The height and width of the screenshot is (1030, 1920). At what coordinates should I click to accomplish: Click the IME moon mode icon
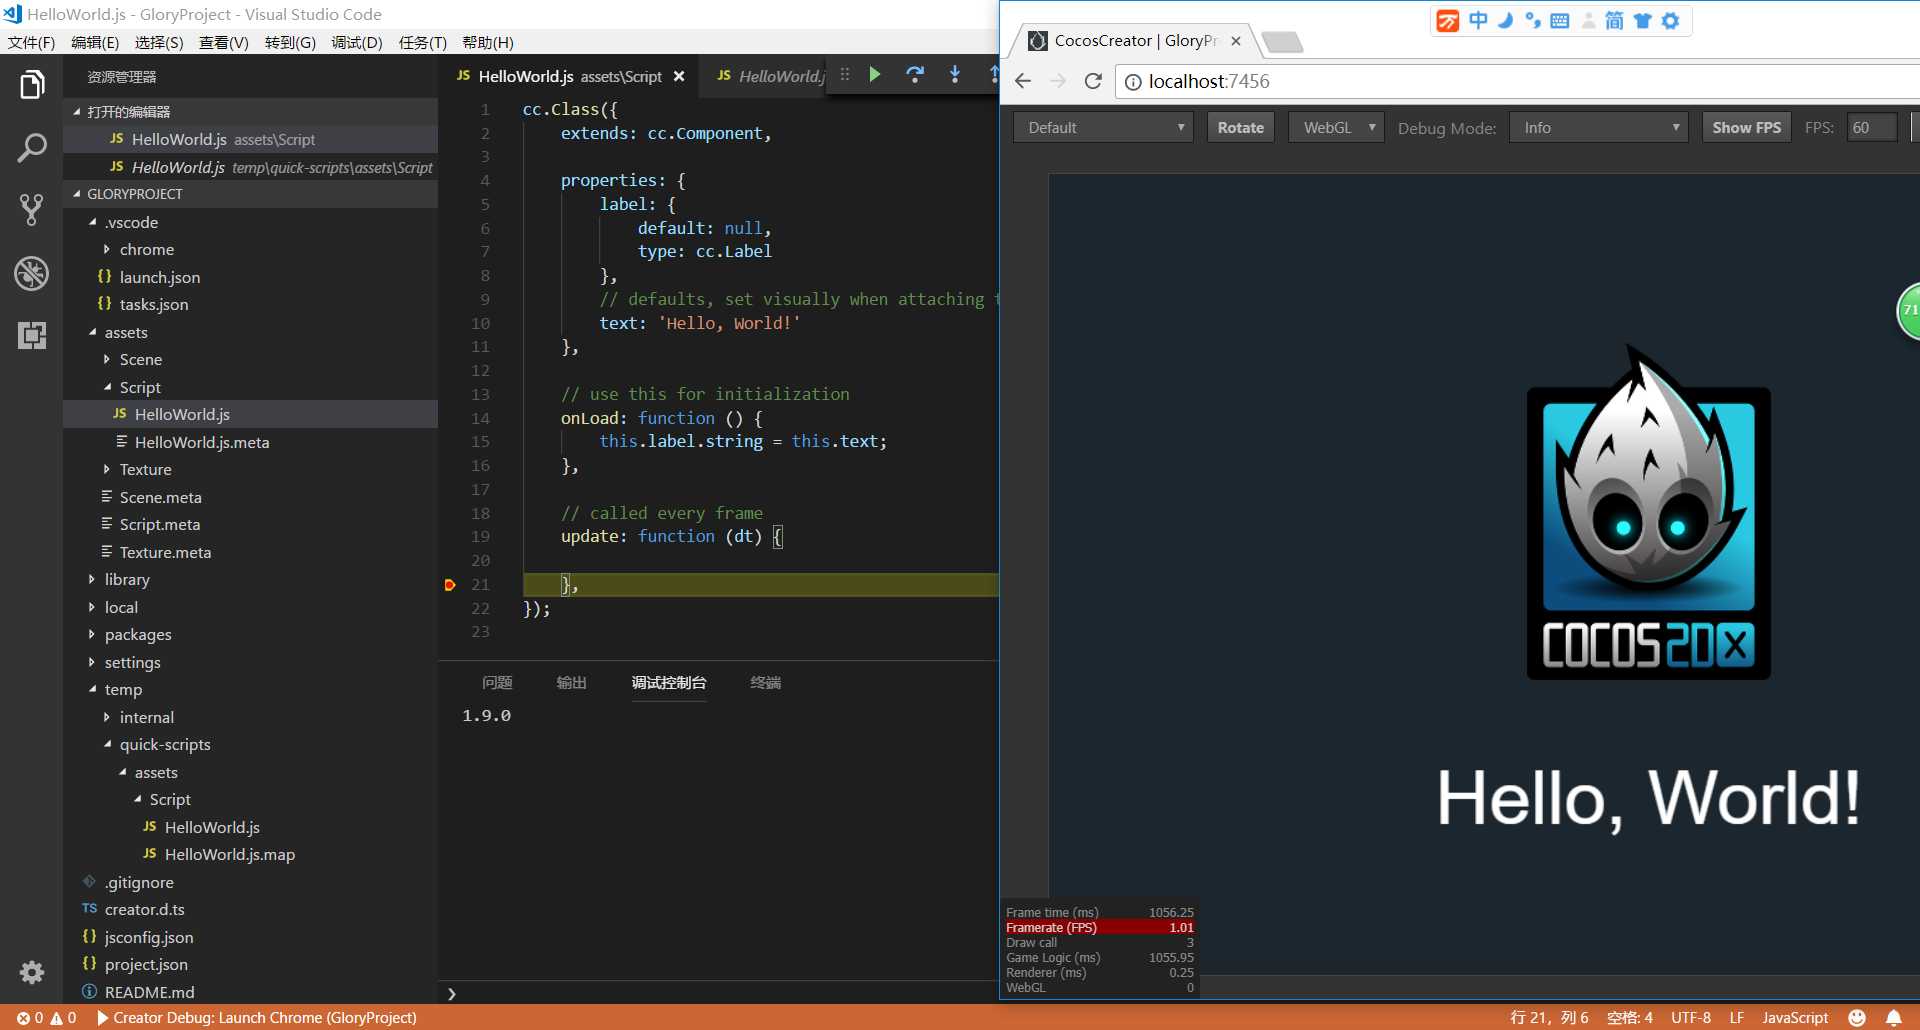coord(1505,21)
